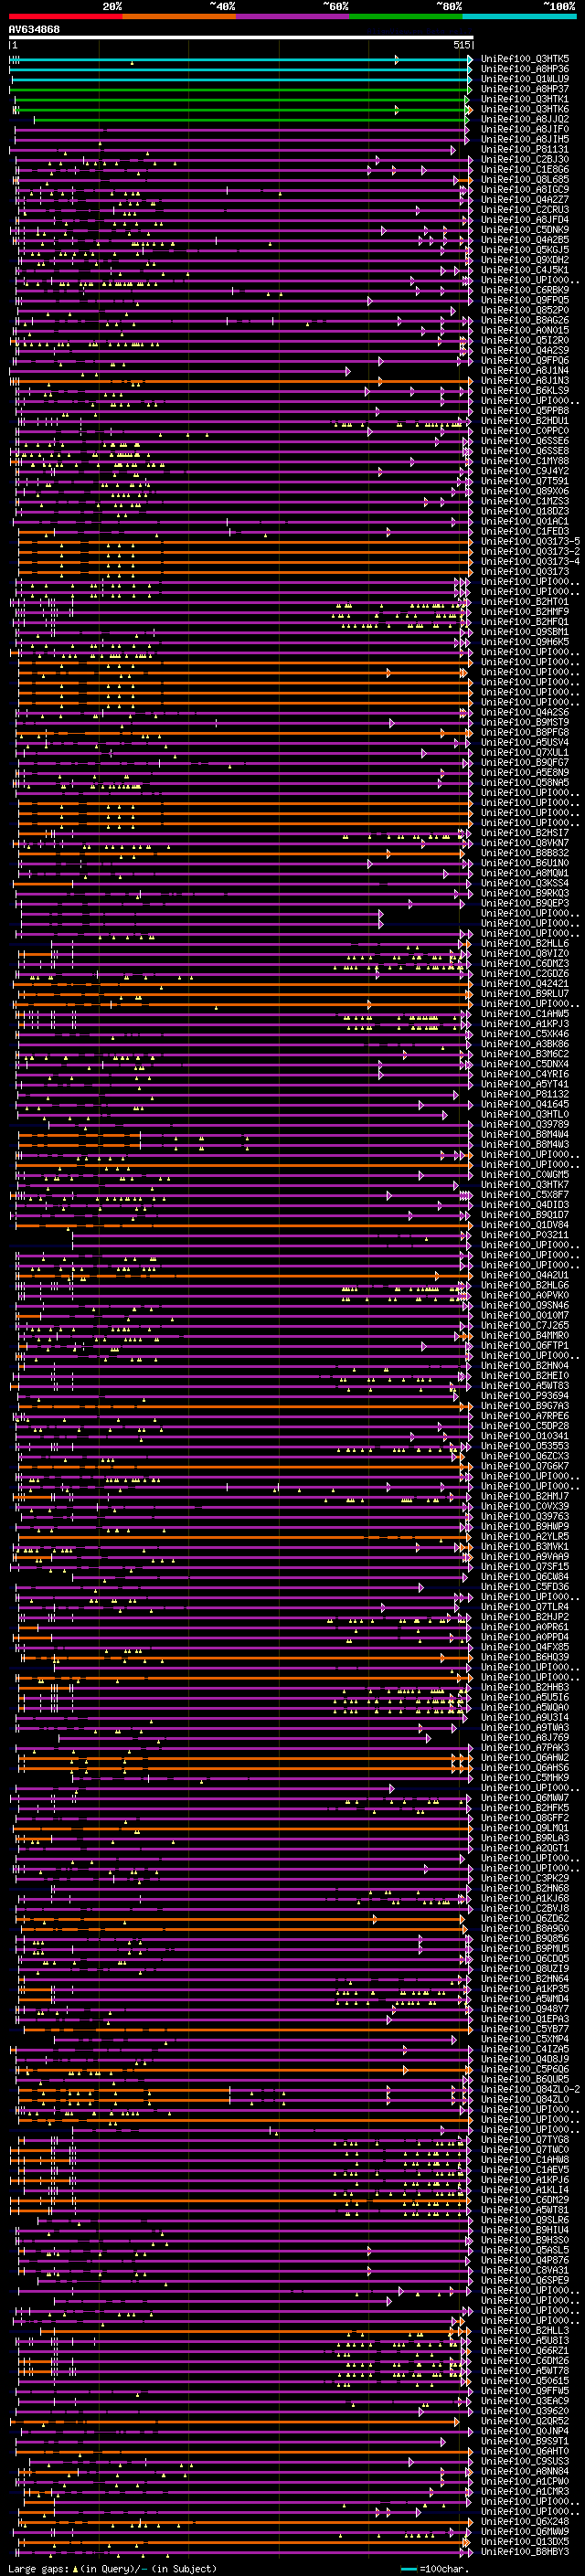Open hit UniRef100_A8JJQ2
The image size is (585, 2576).
[525, 120]
